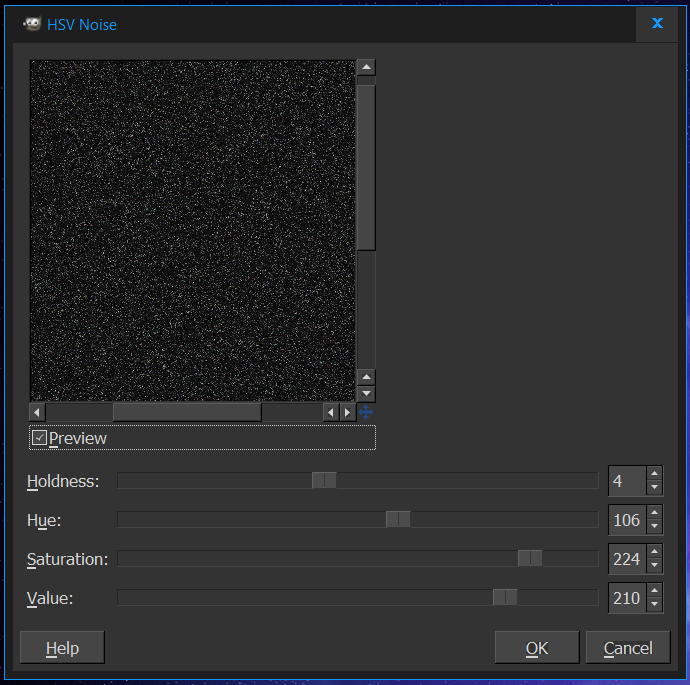690x685 pixels.
Task: Click the Hue value field showing 106
Action: tap(628, 520)
